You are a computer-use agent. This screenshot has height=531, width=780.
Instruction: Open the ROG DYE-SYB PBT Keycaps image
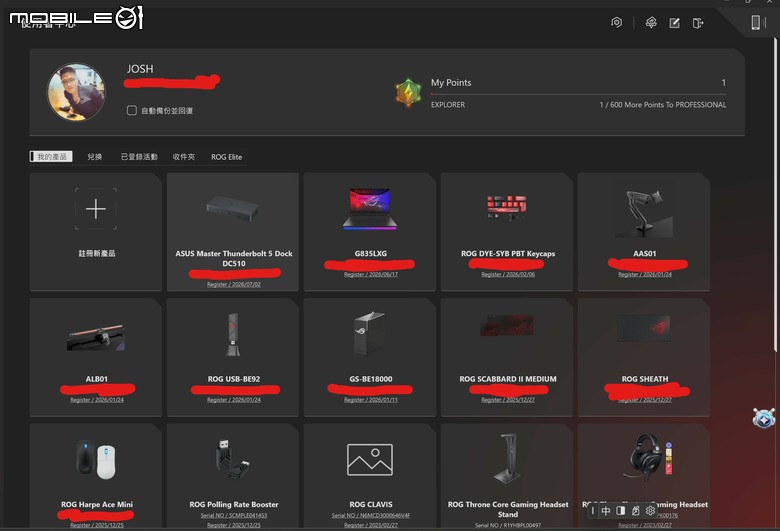click(x=507, y=208)
